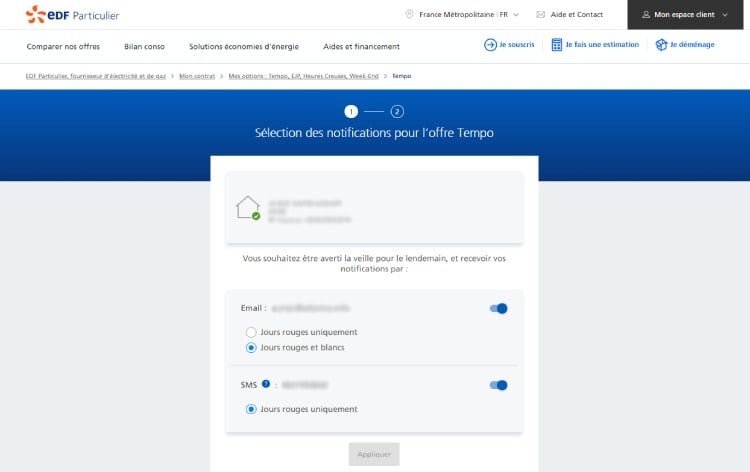Image resolution: width=750 pixels, height=472 pixels.
Task: Toggle SMS notifications switch
Action: point(498,385)
